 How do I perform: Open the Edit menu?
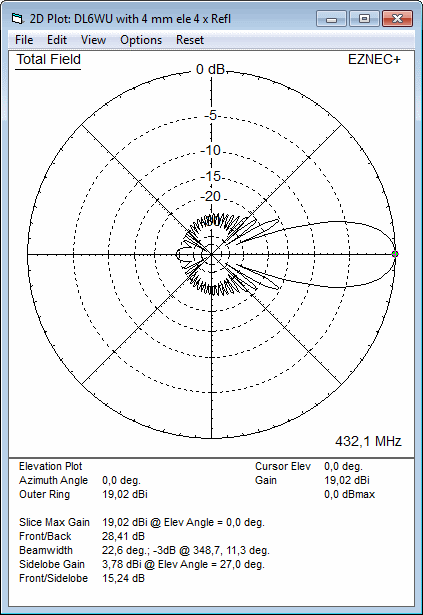click(57, 40)
